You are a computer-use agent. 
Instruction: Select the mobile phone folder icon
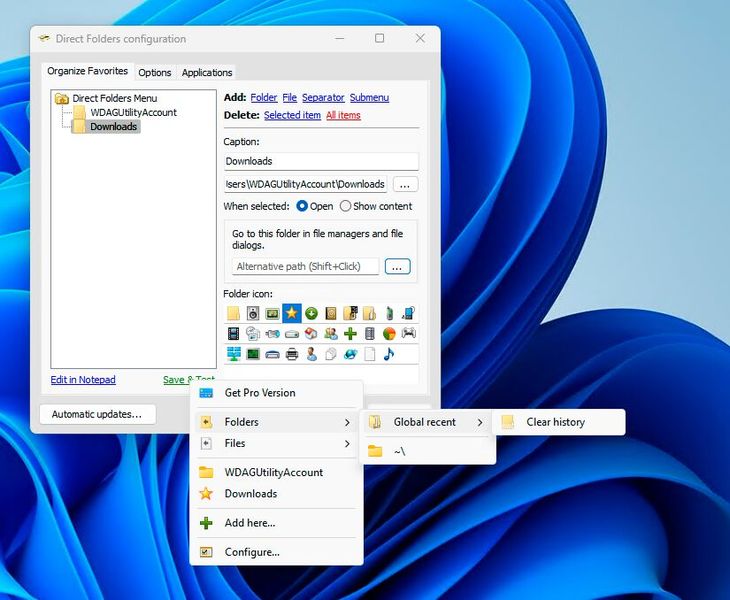pos(389,313)
